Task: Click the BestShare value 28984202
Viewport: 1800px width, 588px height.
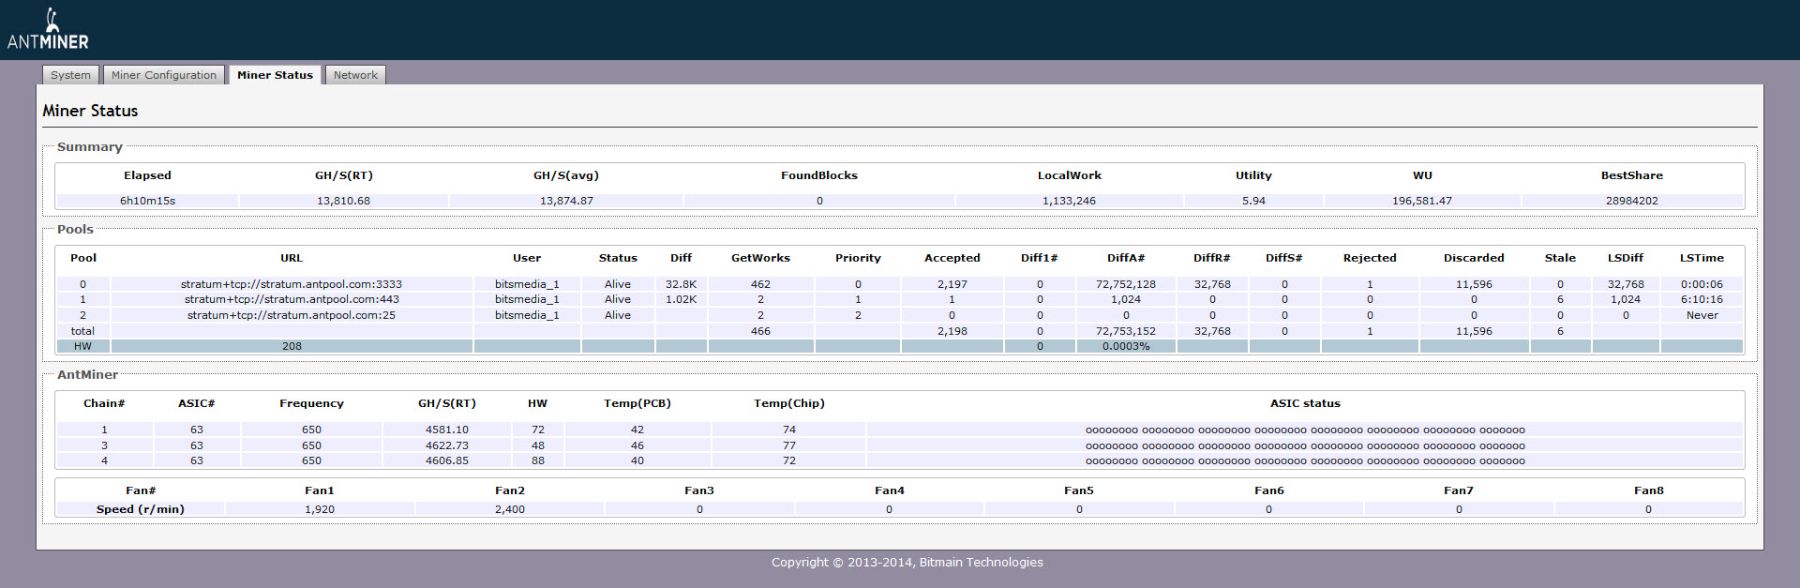Action: tap(1631, 201)
